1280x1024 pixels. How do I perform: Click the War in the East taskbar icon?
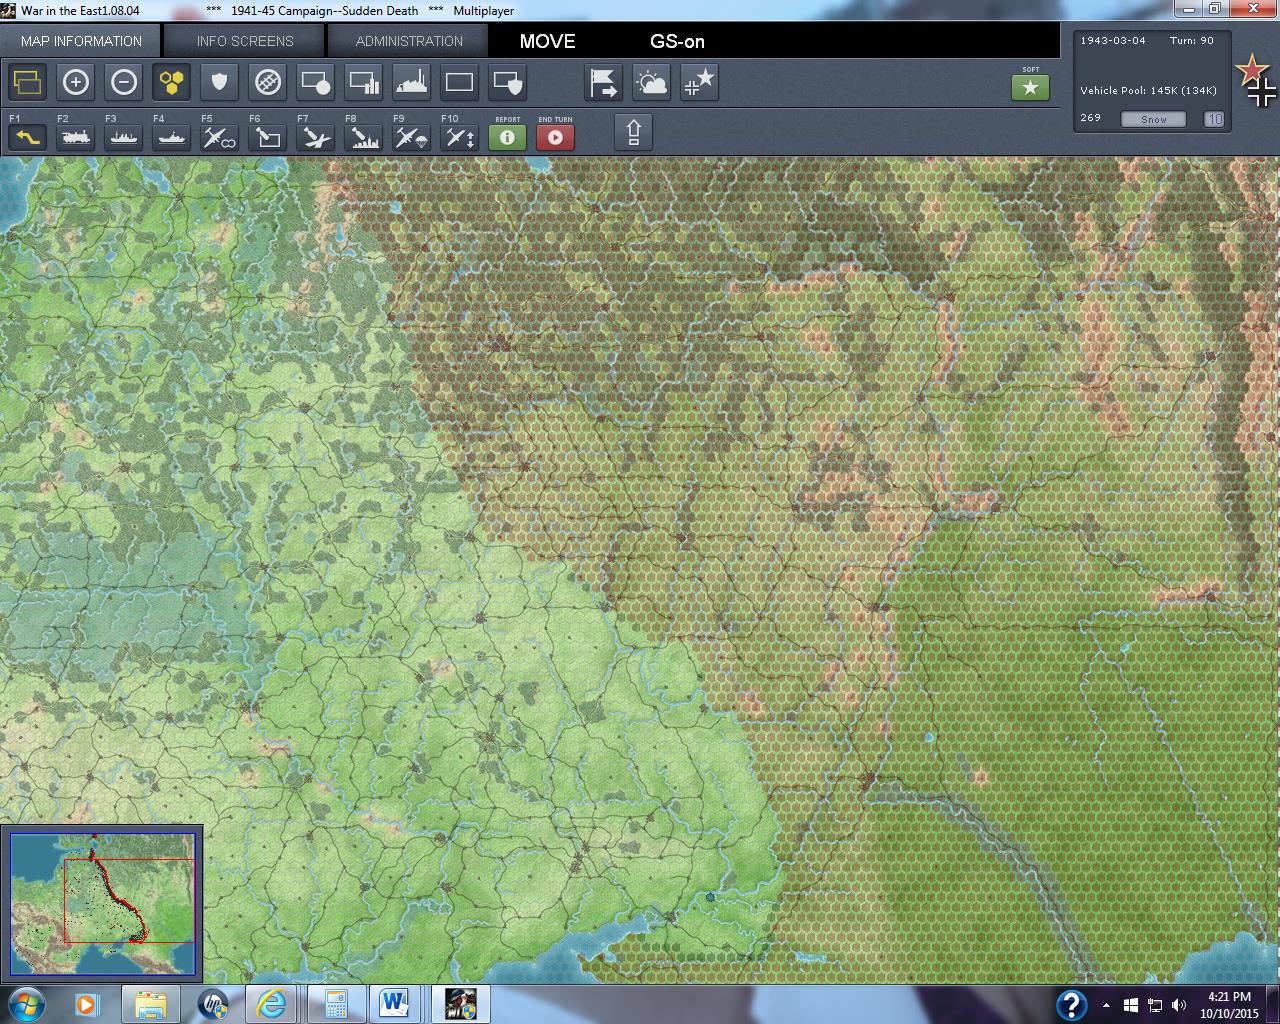(460, 1003)
